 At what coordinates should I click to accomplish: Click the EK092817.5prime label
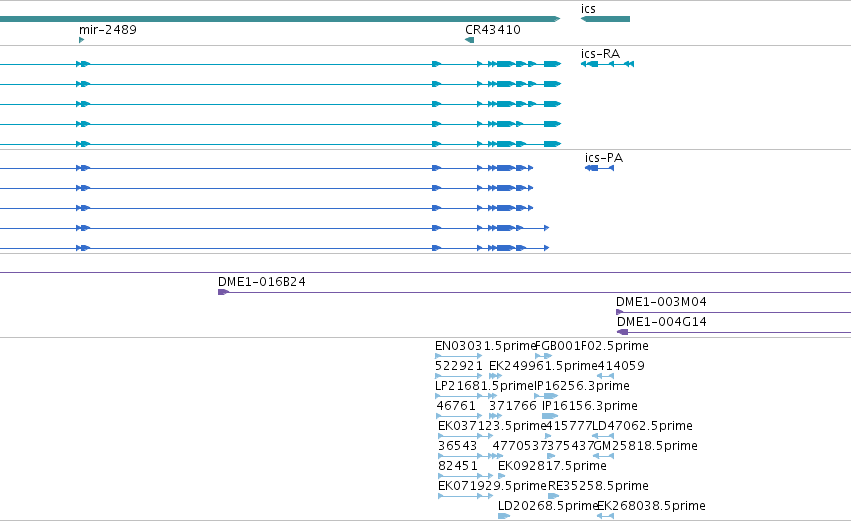(552, 466)
